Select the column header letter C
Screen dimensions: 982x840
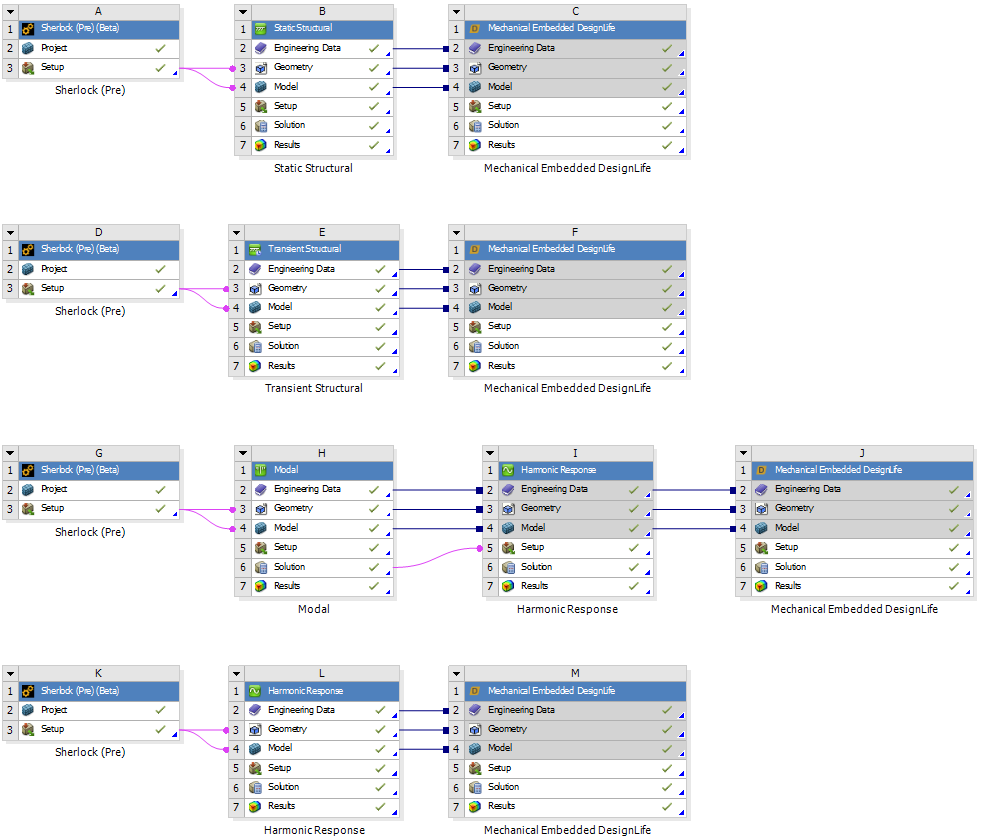576,12
